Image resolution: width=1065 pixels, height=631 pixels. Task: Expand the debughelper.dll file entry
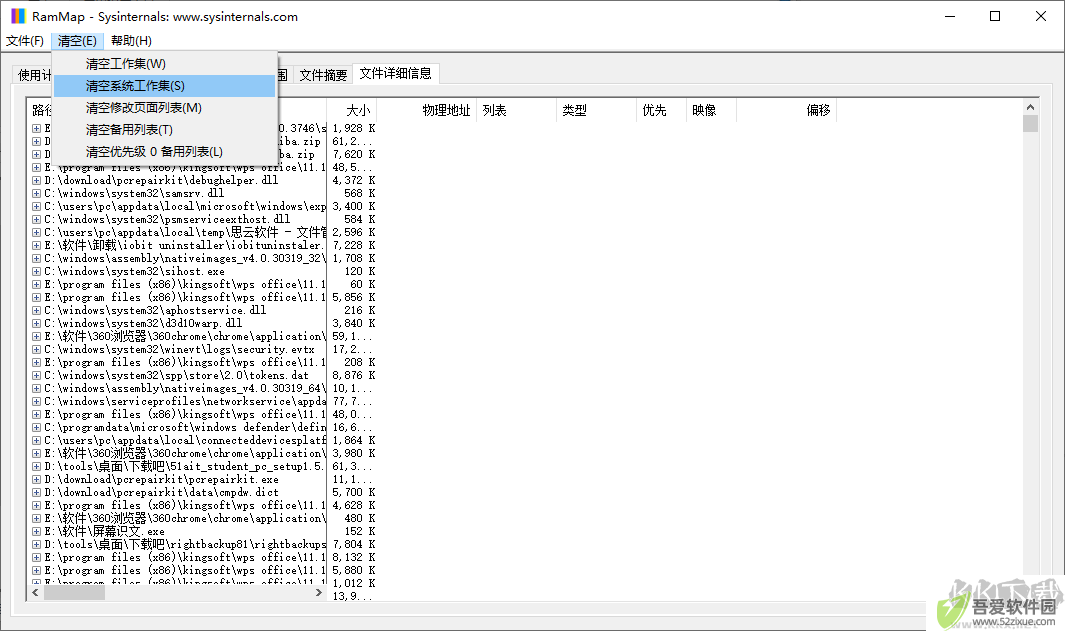pyautogui.click(x=37, y=181)
